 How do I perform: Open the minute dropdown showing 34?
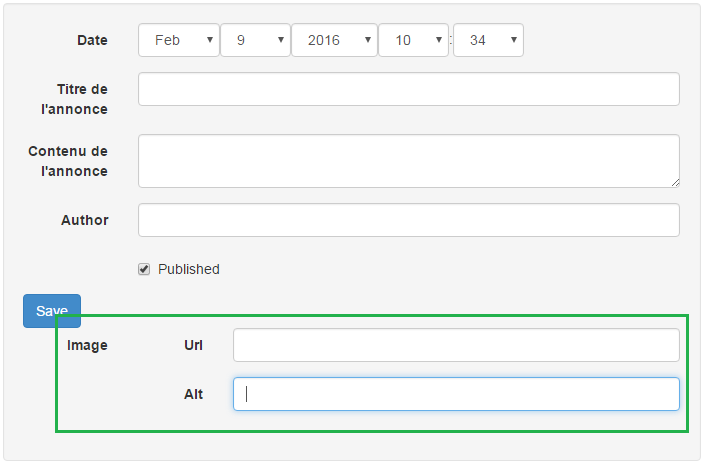(488, 40)
